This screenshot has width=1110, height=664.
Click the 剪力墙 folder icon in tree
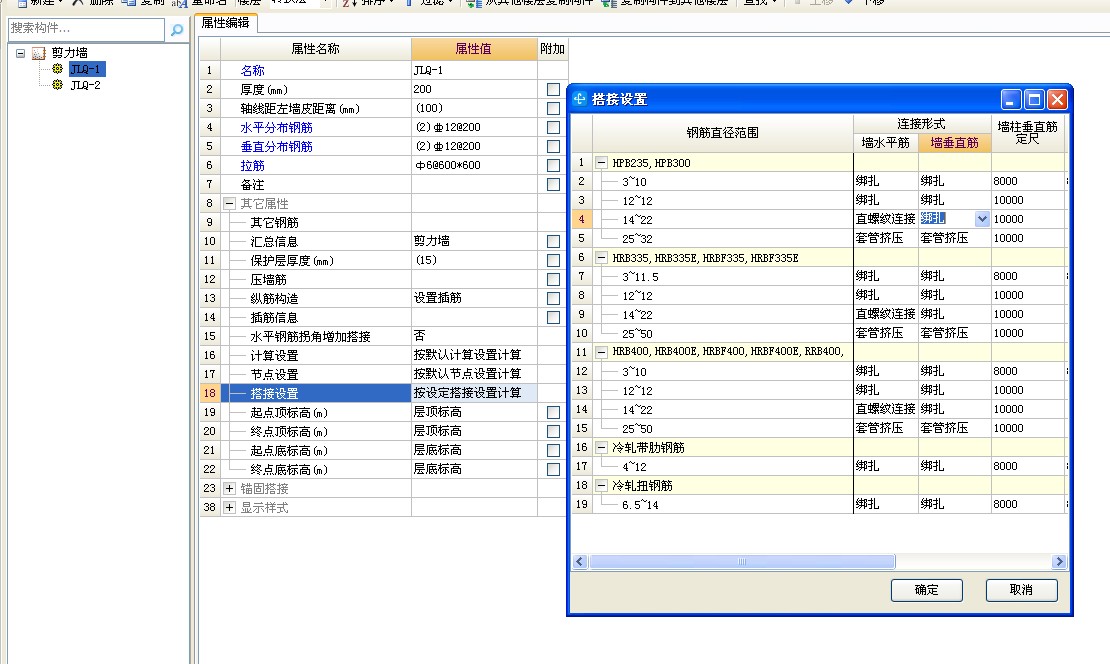pyautogui.click(x=39, y=53)
